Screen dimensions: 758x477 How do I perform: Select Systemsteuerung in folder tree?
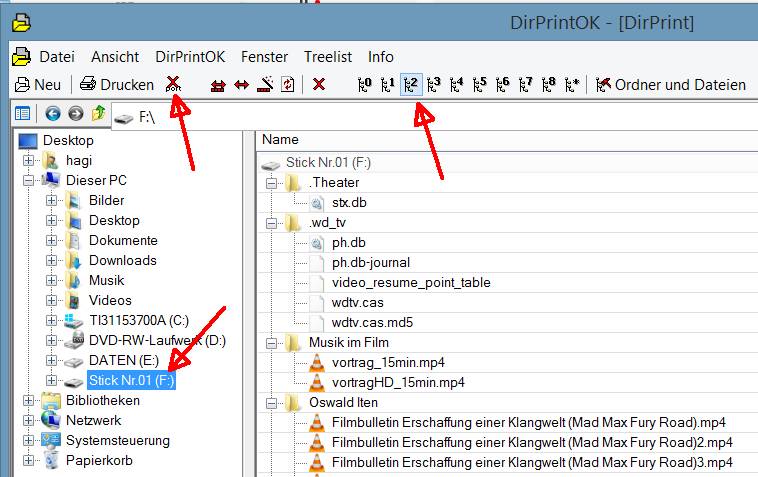coord(118,440)
